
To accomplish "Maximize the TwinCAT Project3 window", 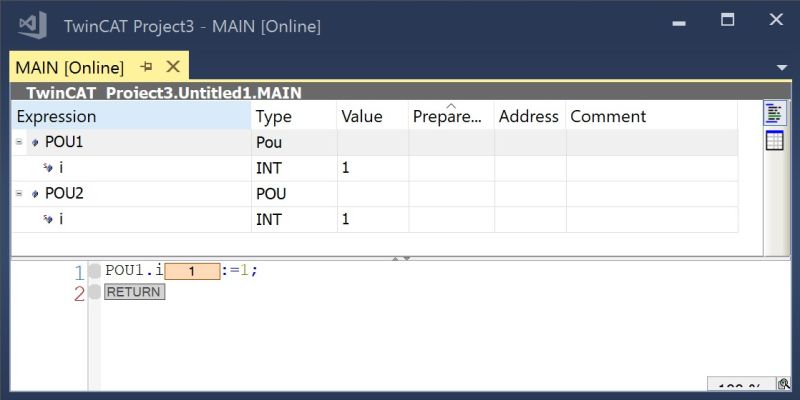I will tap(727, 19).
